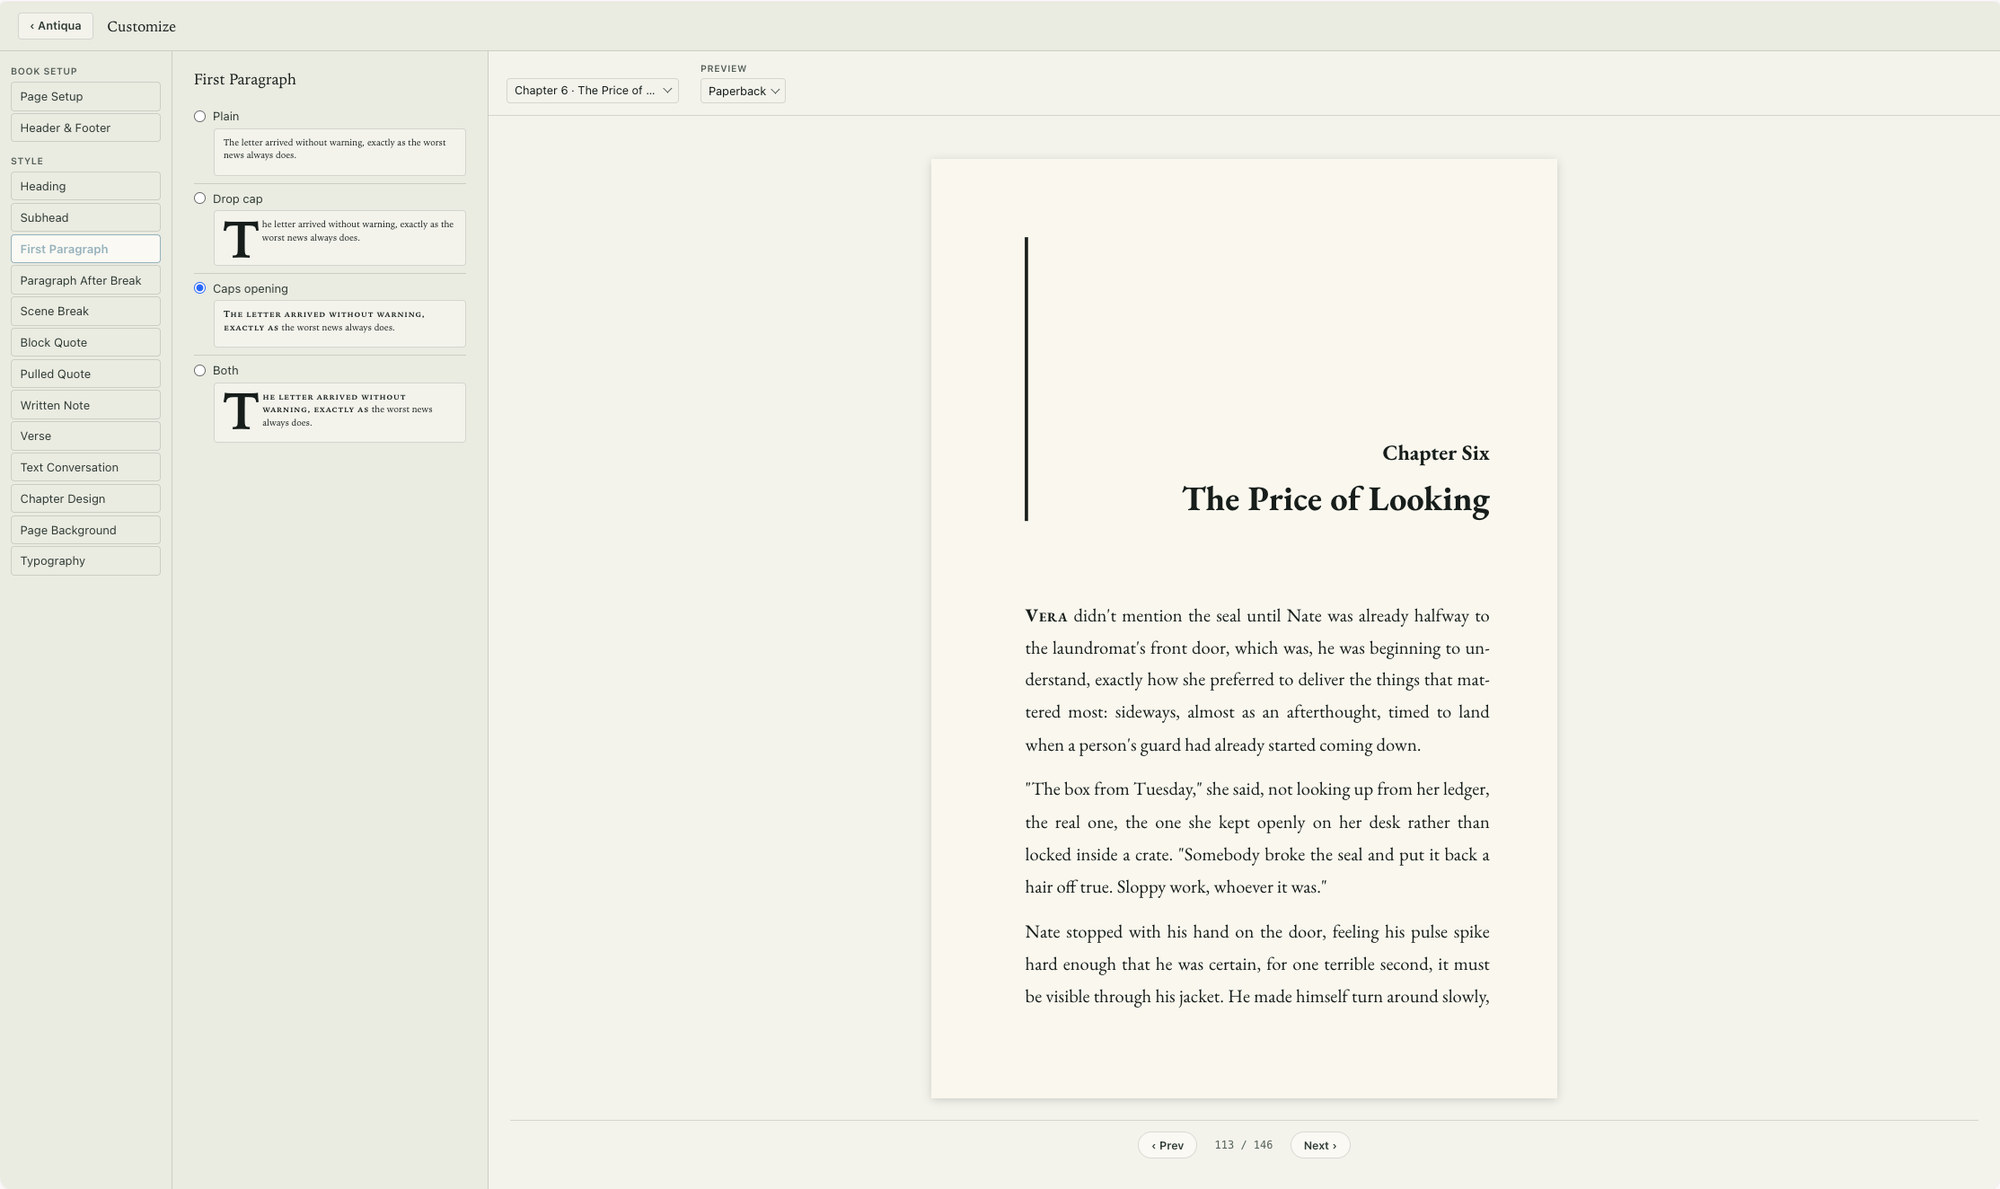Open Paragraph After Break settings
Viewport: 2000px width, 1189px height.
pos(85,280)
